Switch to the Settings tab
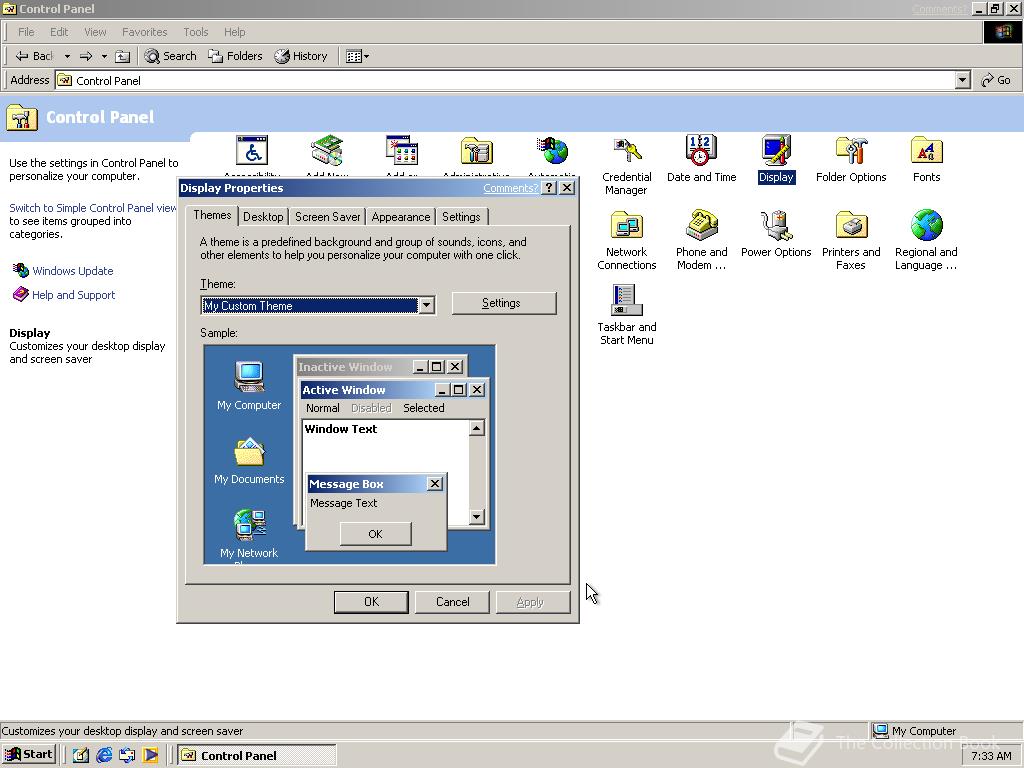1024x768 pixels. click(x=461, y=217)
